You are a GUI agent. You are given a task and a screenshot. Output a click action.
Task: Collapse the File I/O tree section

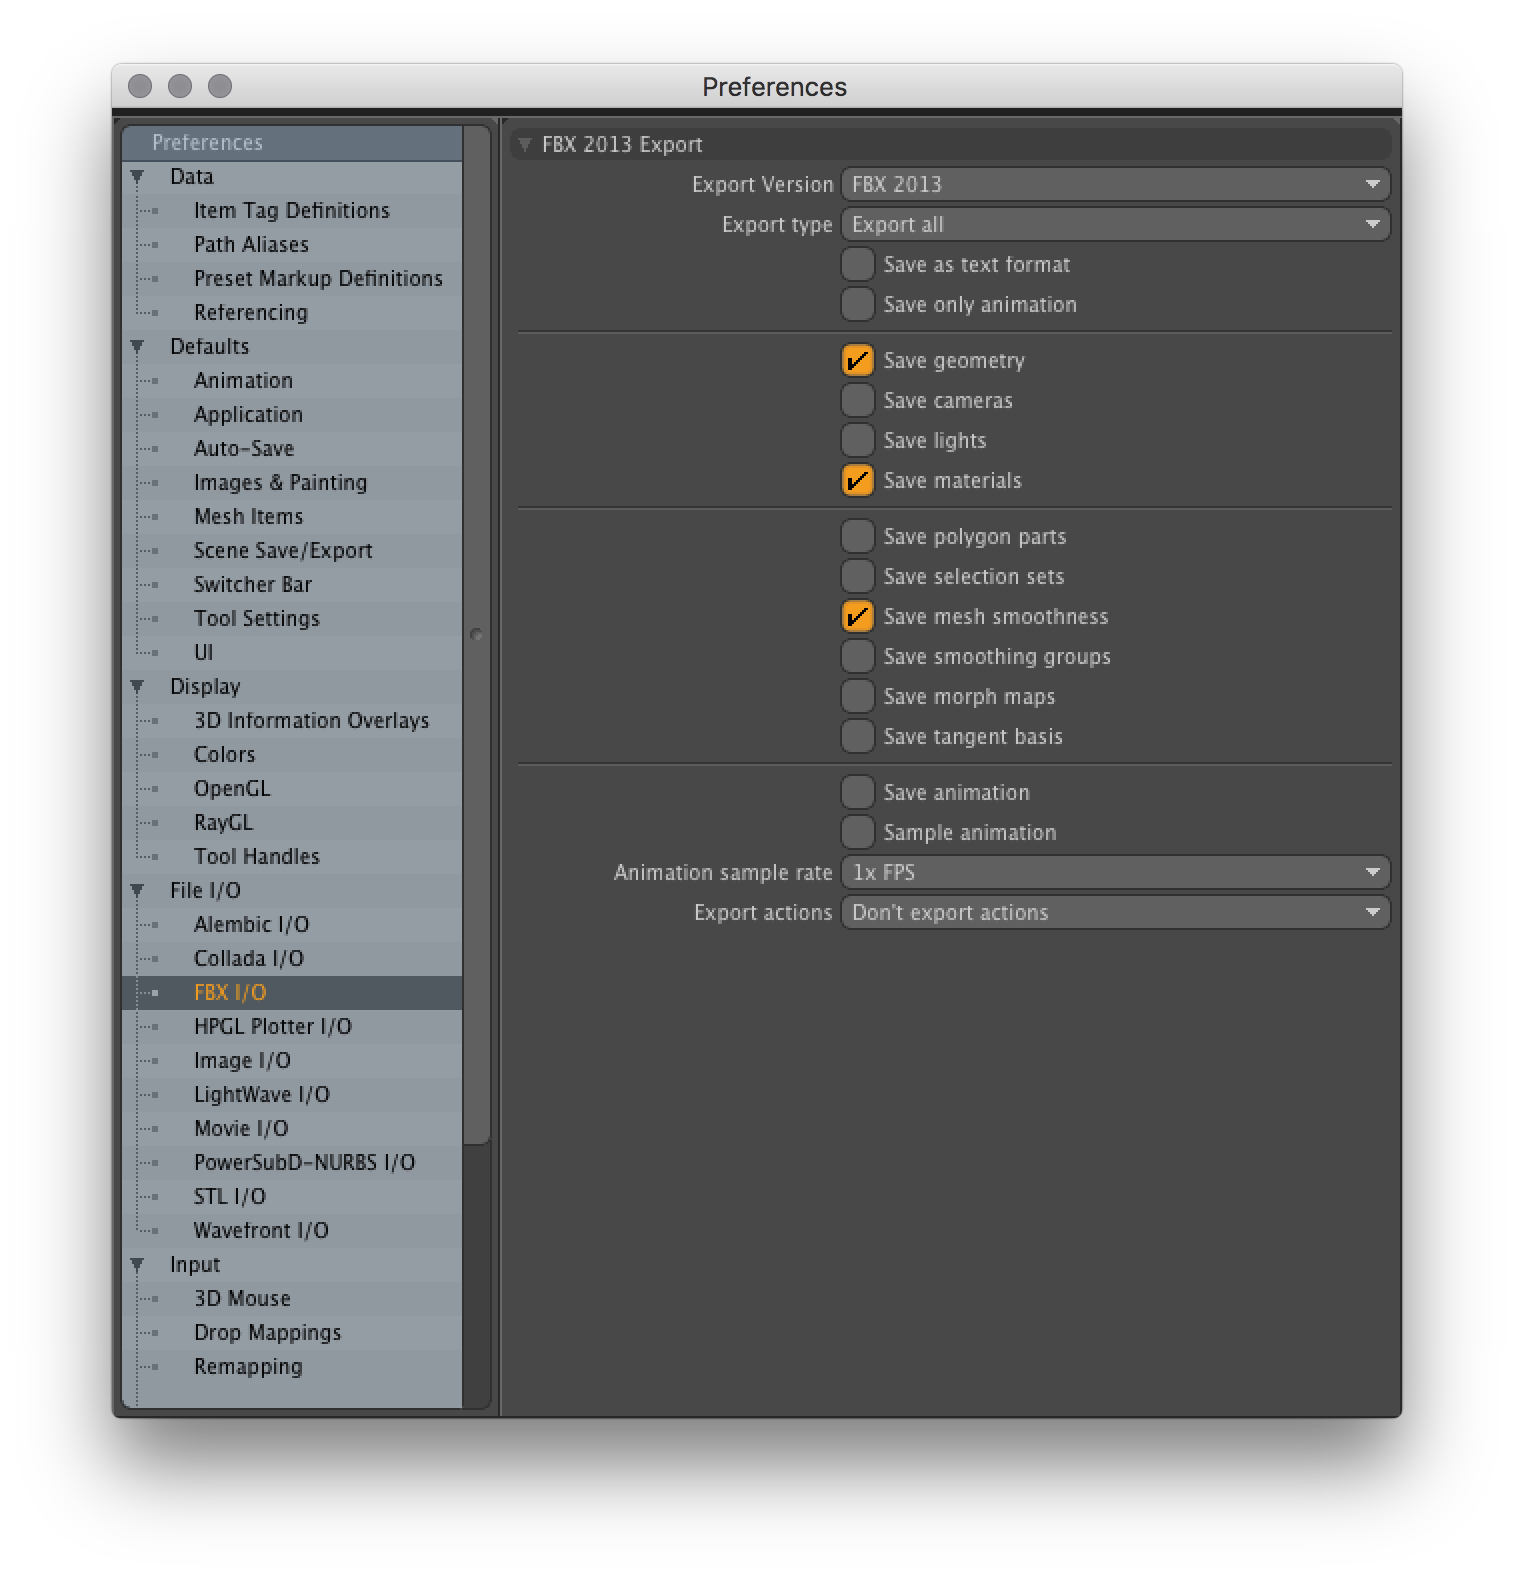coord(137,891)
